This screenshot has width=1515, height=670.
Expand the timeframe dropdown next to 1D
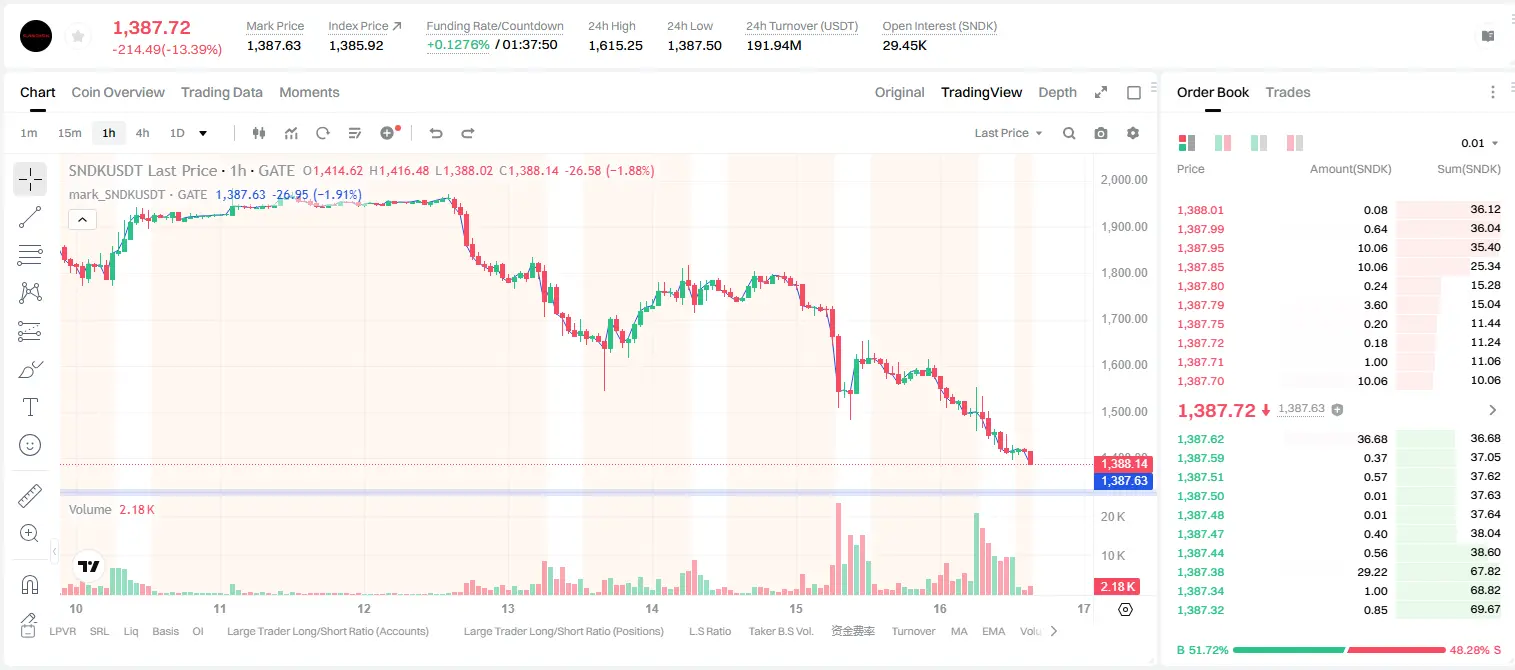[x=203, y=133]
